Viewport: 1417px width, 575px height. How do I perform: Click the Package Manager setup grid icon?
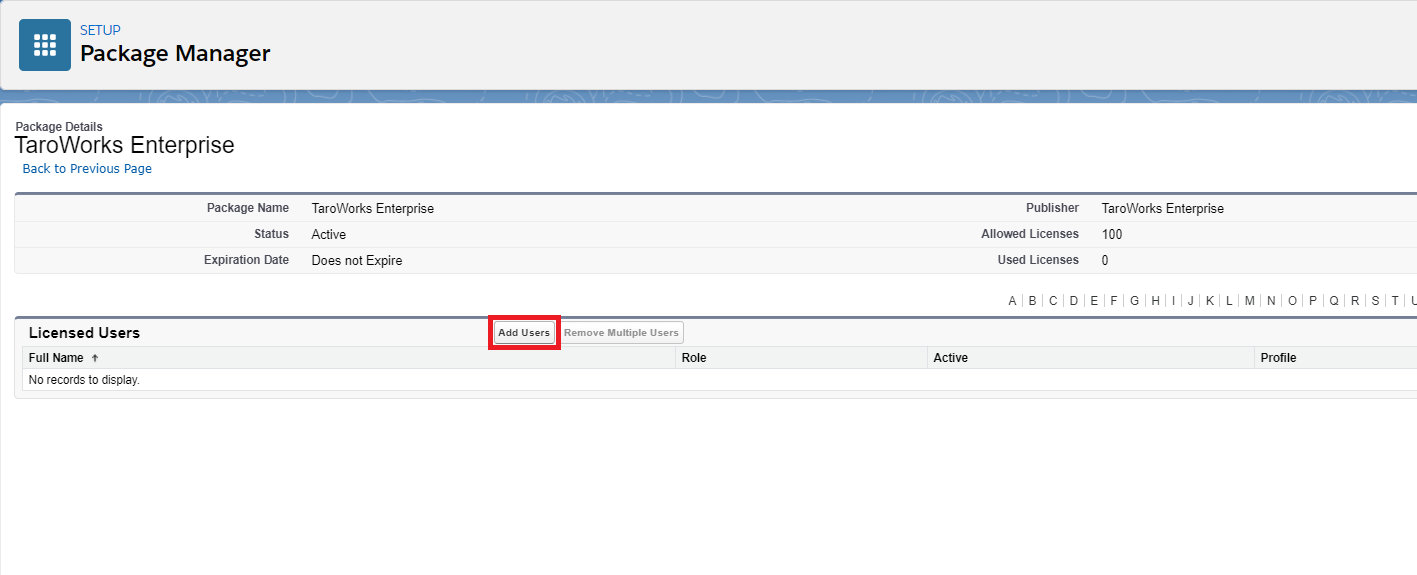(45, 45)
